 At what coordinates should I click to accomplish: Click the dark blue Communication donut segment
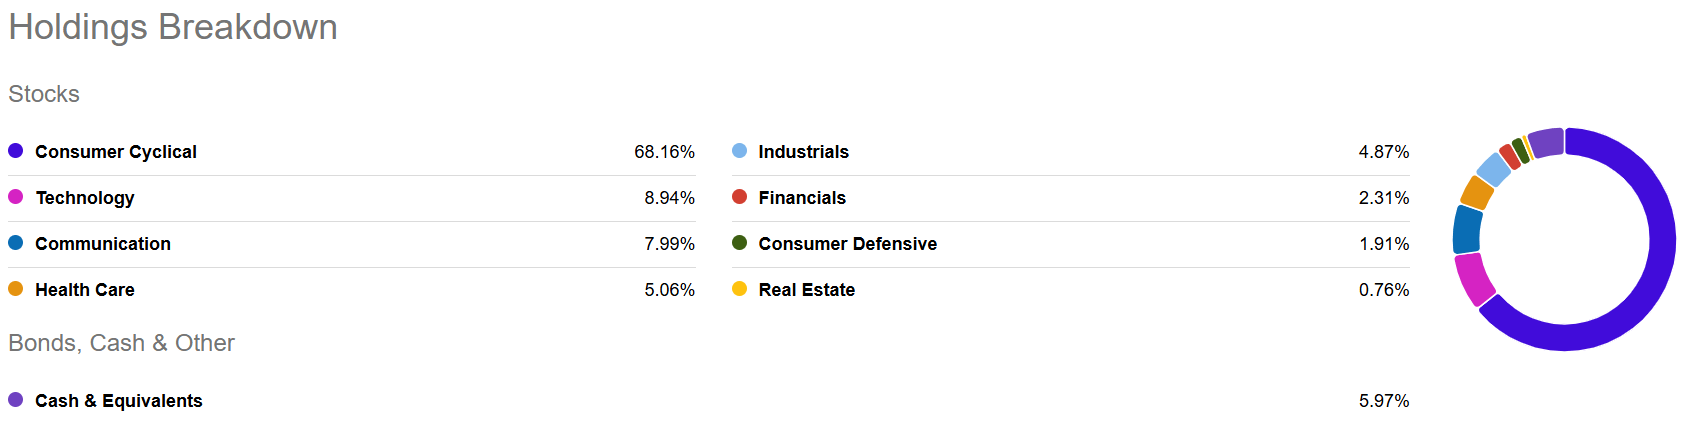click(1467, 230)
